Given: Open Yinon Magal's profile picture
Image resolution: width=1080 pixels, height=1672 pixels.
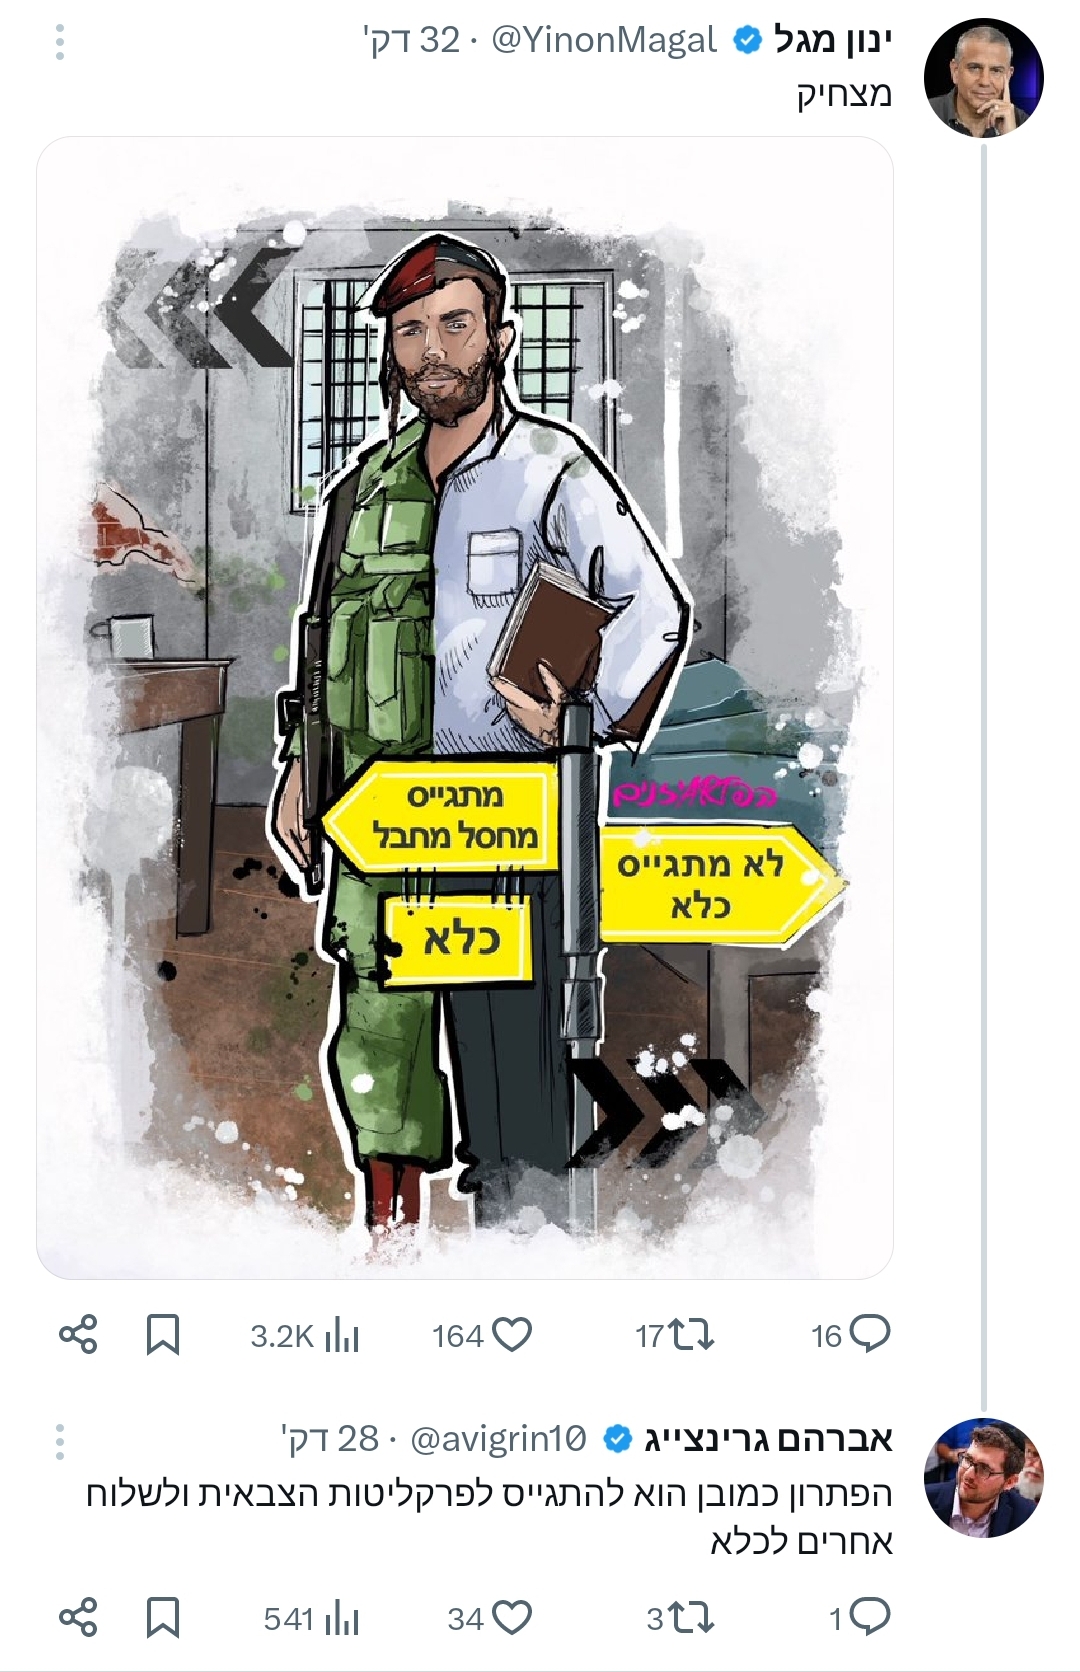Looking at the screenshot, I should [983, 77].
